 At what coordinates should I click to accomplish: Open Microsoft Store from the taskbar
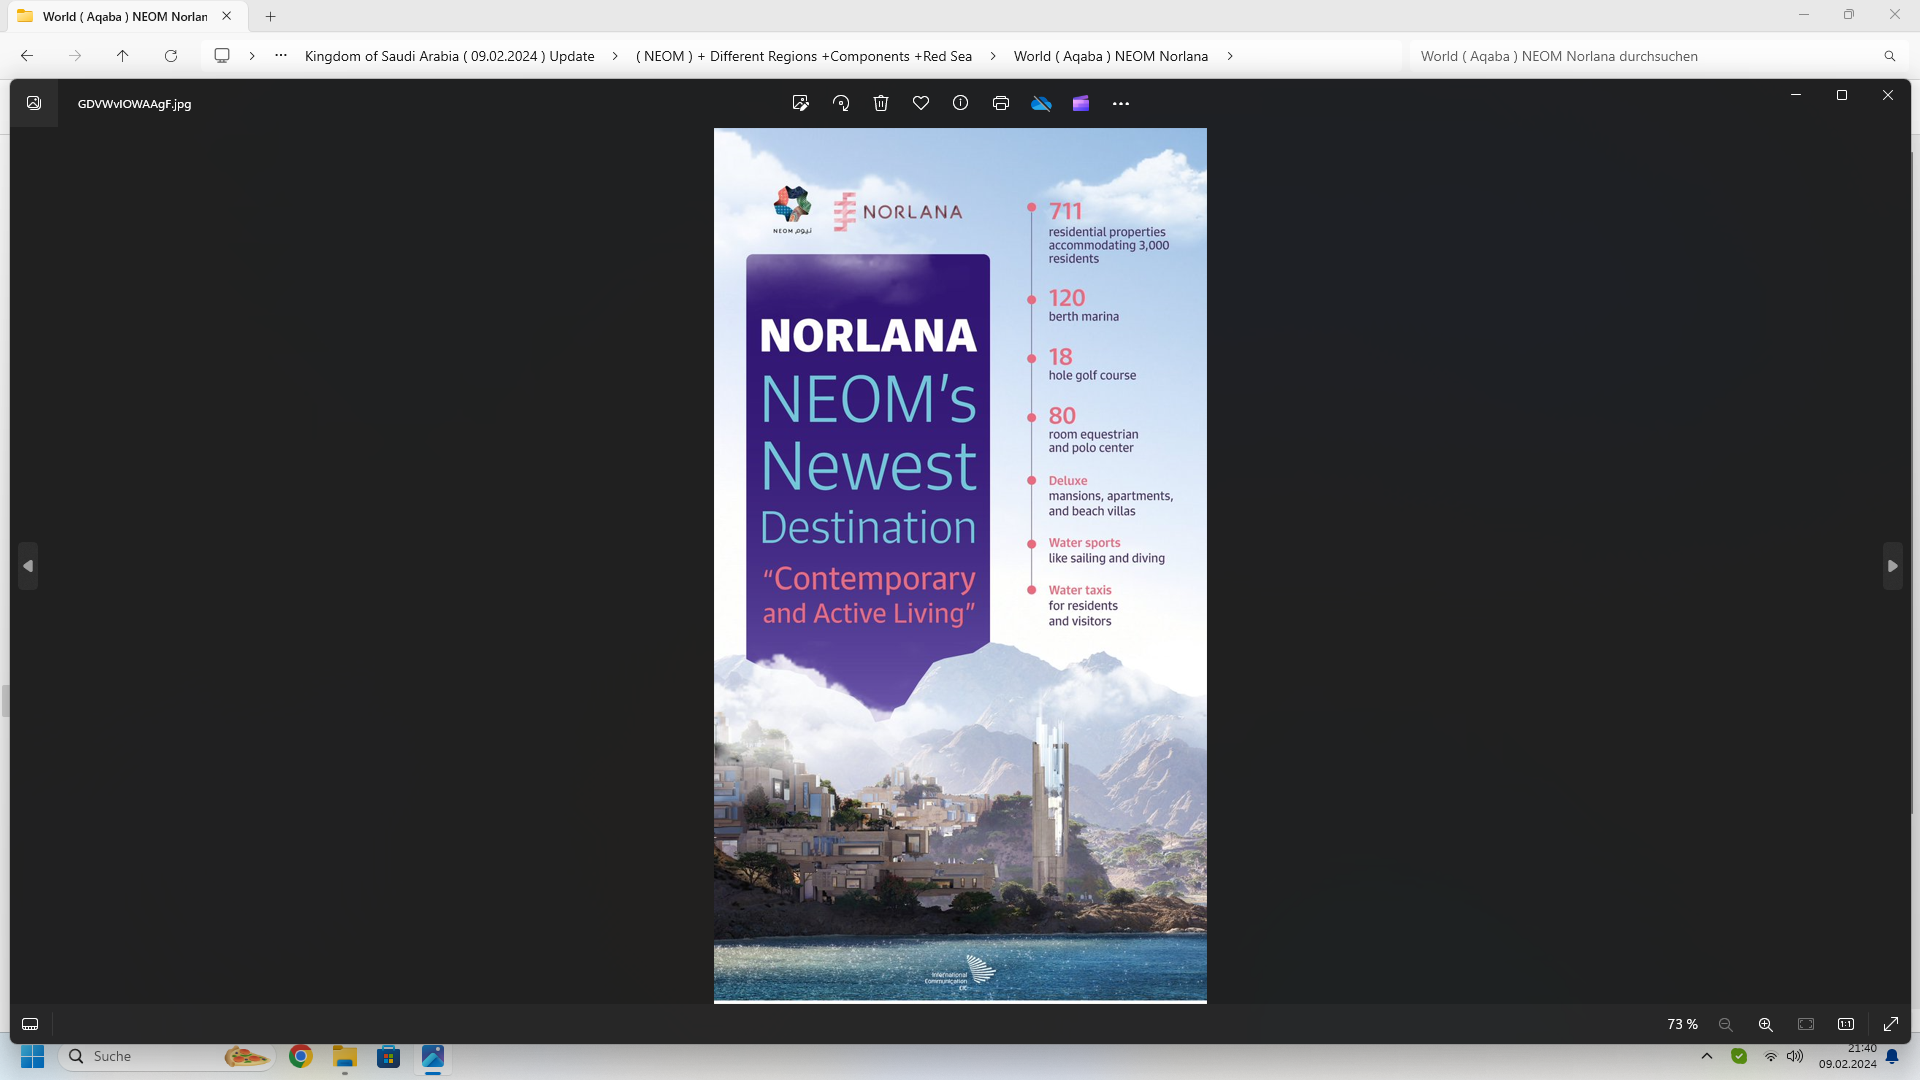pyautogui.click(x=389, y=1056)
